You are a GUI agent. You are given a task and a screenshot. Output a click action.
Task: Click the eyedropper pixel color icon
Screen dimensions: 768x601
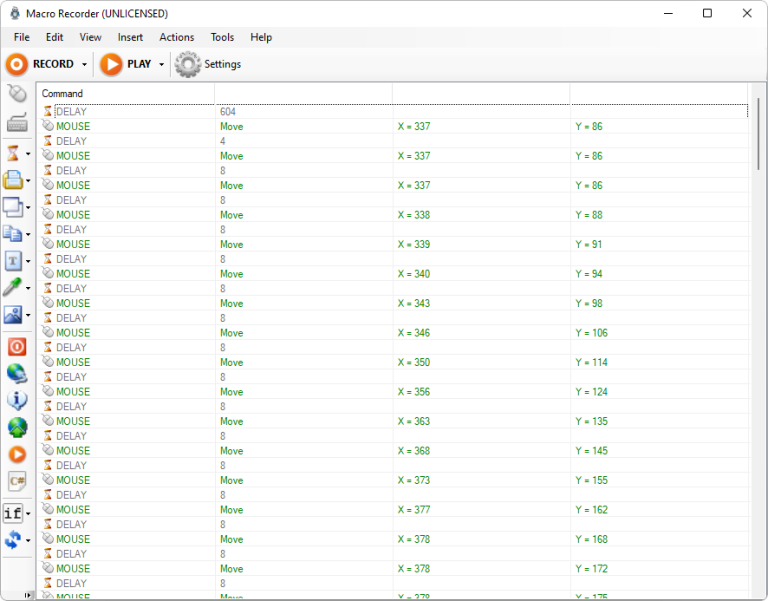[x=13, y=287]
